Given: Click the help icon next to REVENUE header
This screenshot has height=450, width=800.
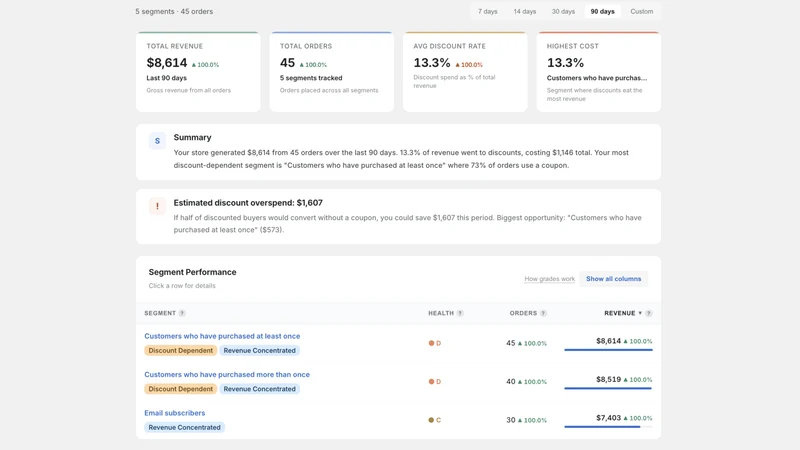Looking at the screenshot, I should 648,313.
